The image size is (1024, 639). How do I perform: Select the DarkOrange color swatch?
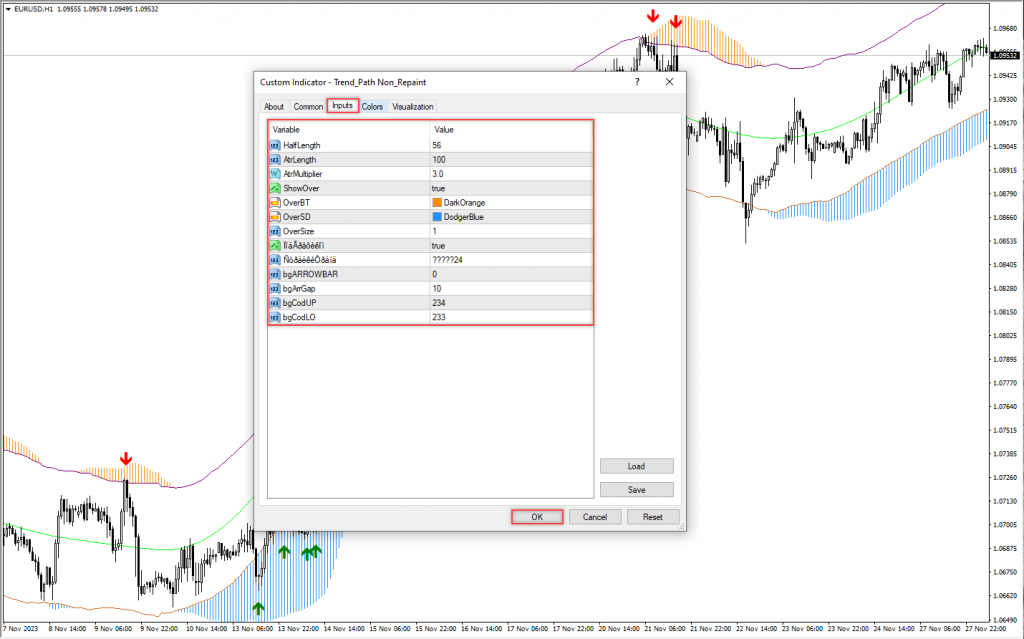[x=437, y=203]
